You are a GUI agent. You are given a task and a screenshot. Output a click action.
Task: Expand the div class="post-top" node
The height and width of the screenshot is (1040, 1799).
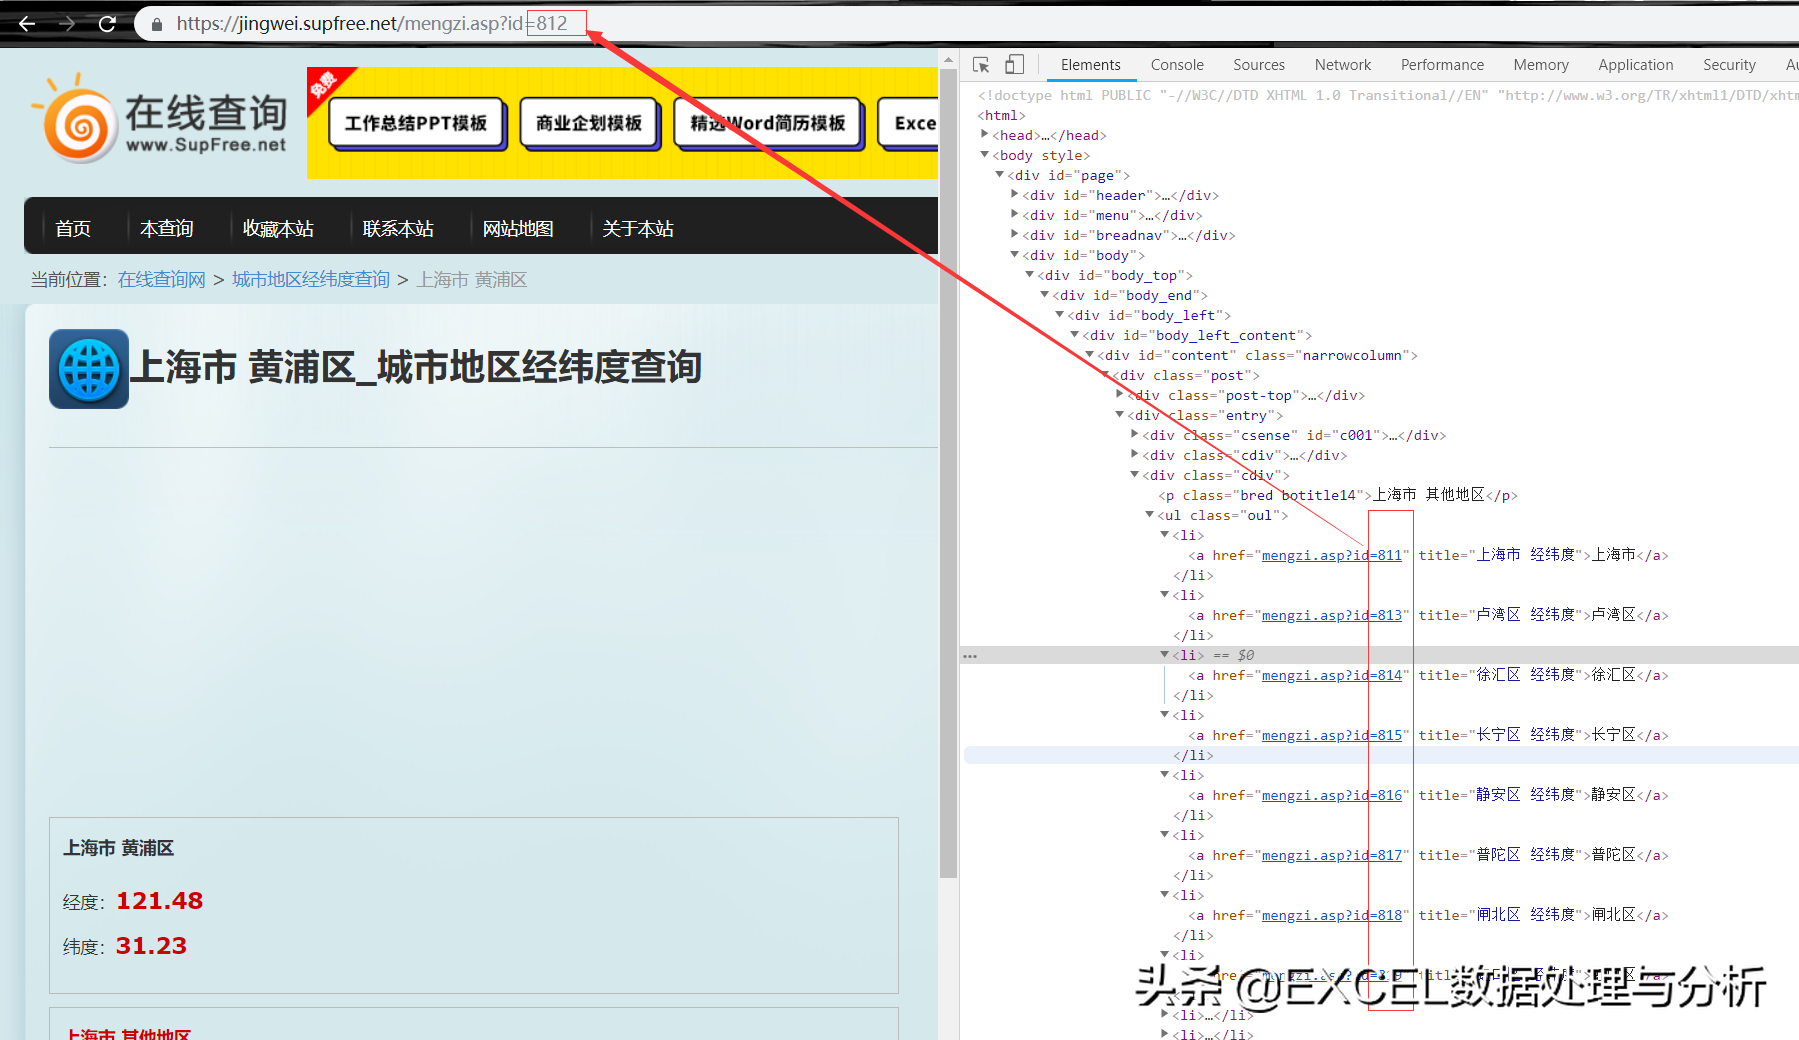1120,395
